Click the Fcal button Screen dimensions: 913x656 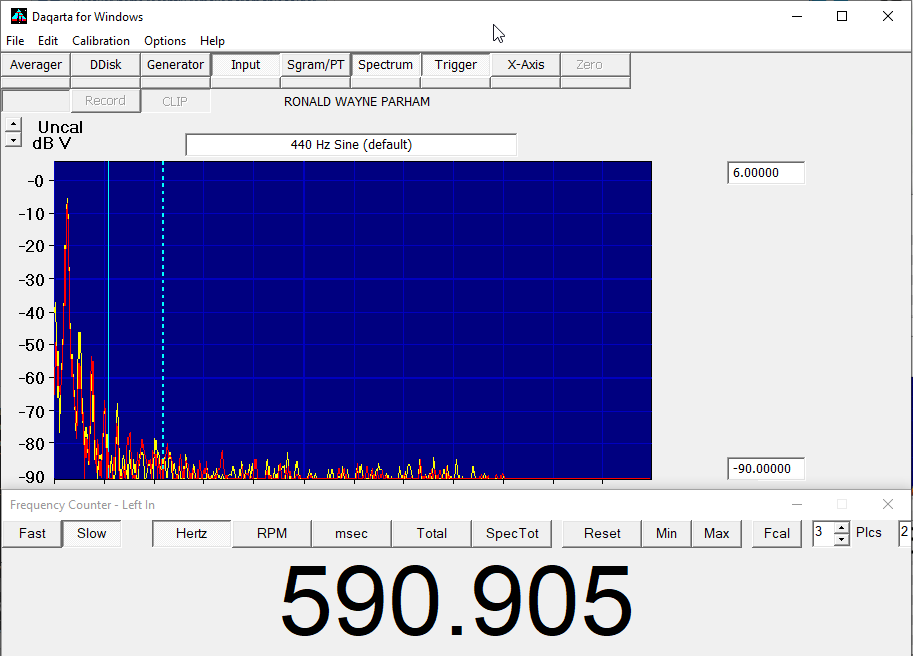click(777, 534)
